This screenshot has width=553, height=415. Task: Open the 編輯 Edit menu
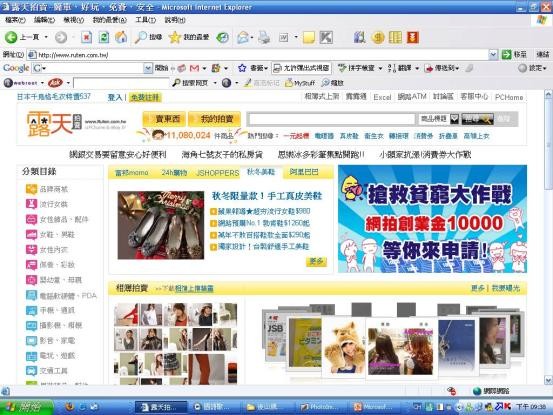(x=44, y=20)
